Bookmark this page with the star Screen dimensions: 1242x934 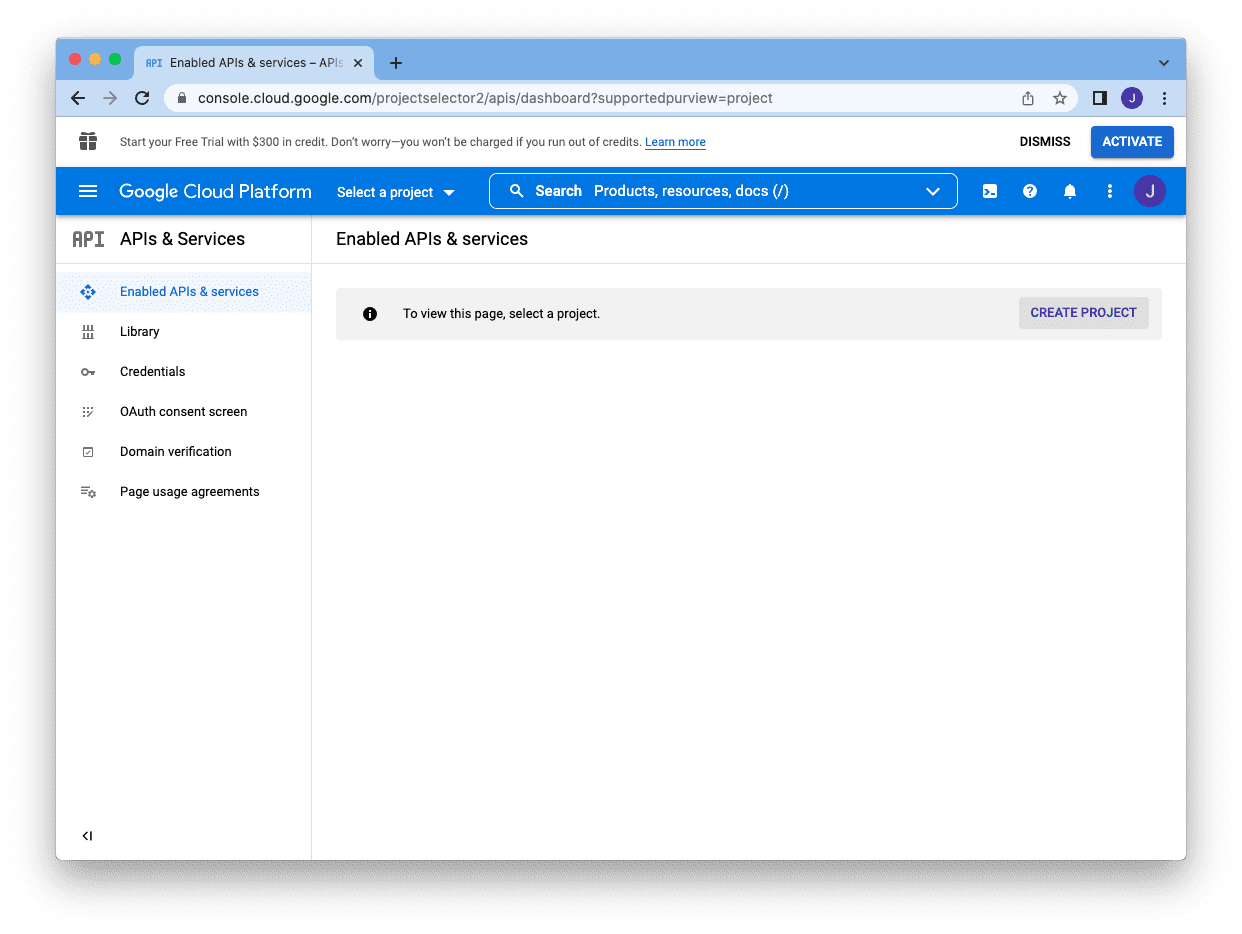point(1060,98)
